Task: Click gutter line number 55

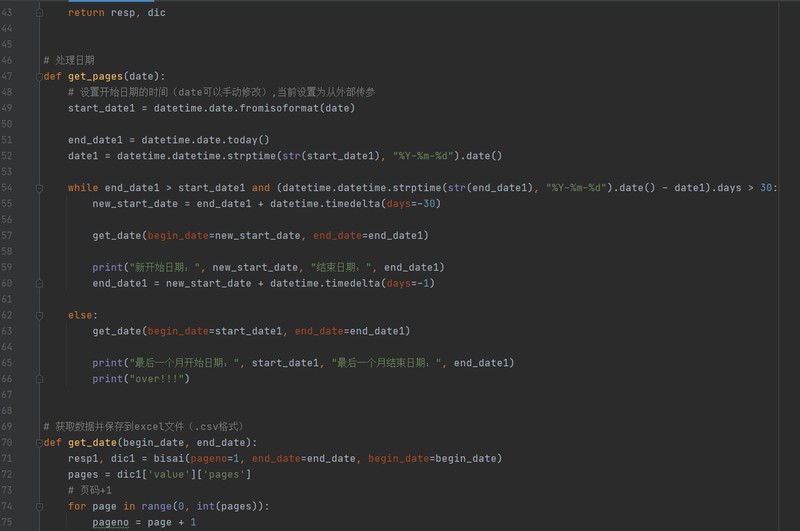Action: pyautogui.click(x=7, y=204)
